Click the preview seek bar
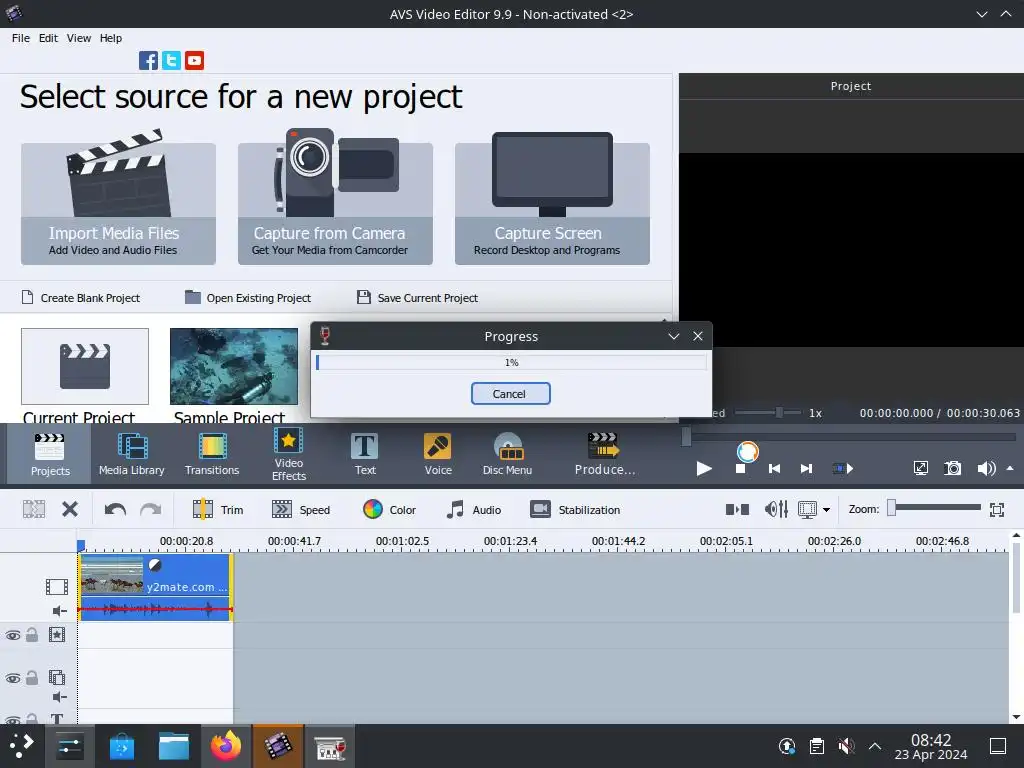 849,437
